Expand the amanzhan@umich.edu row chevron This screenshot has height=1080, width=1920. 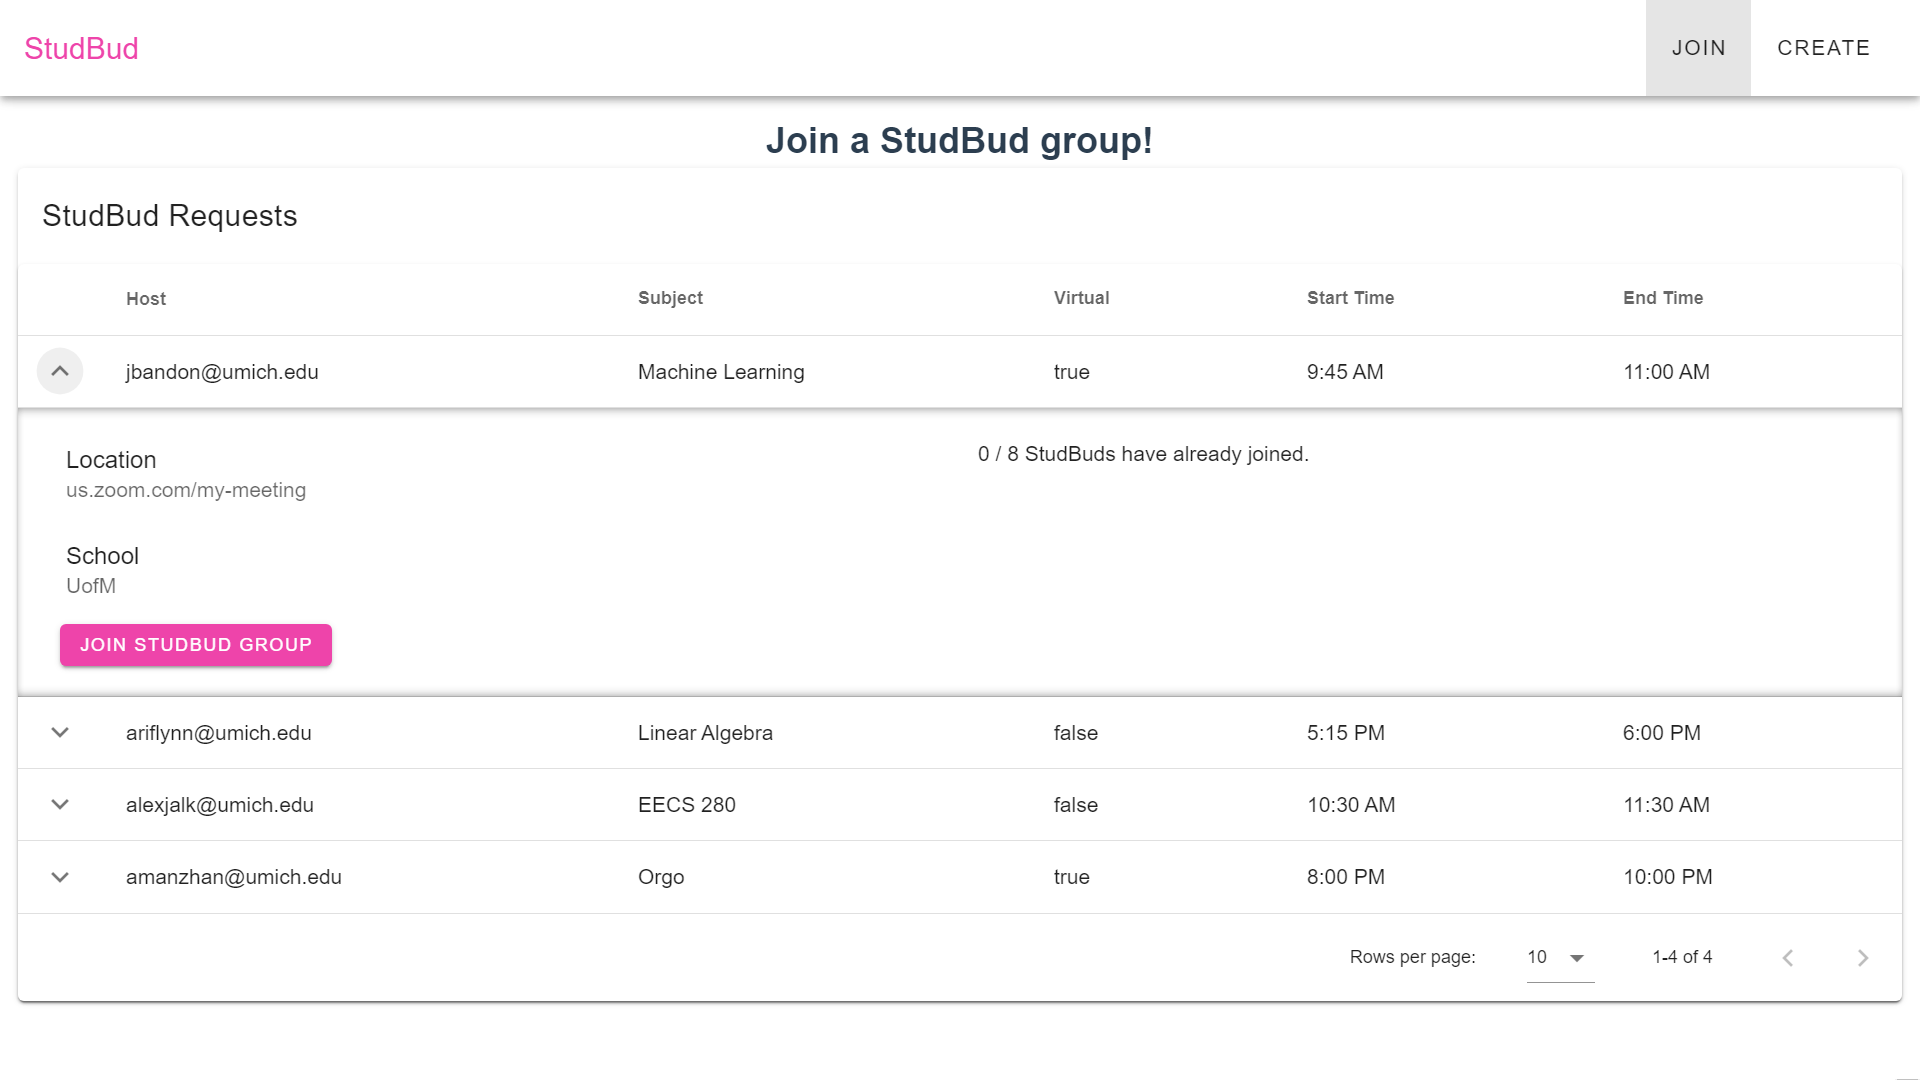click(x=60, y=877)
